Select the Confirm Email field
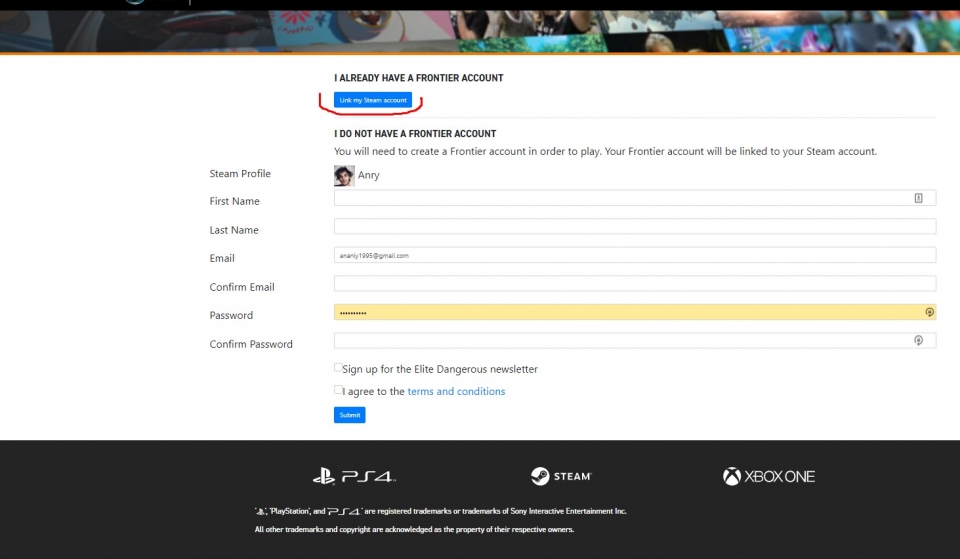Image resolution: width=960 pixels, height=559 pixels. coord(635,283)
